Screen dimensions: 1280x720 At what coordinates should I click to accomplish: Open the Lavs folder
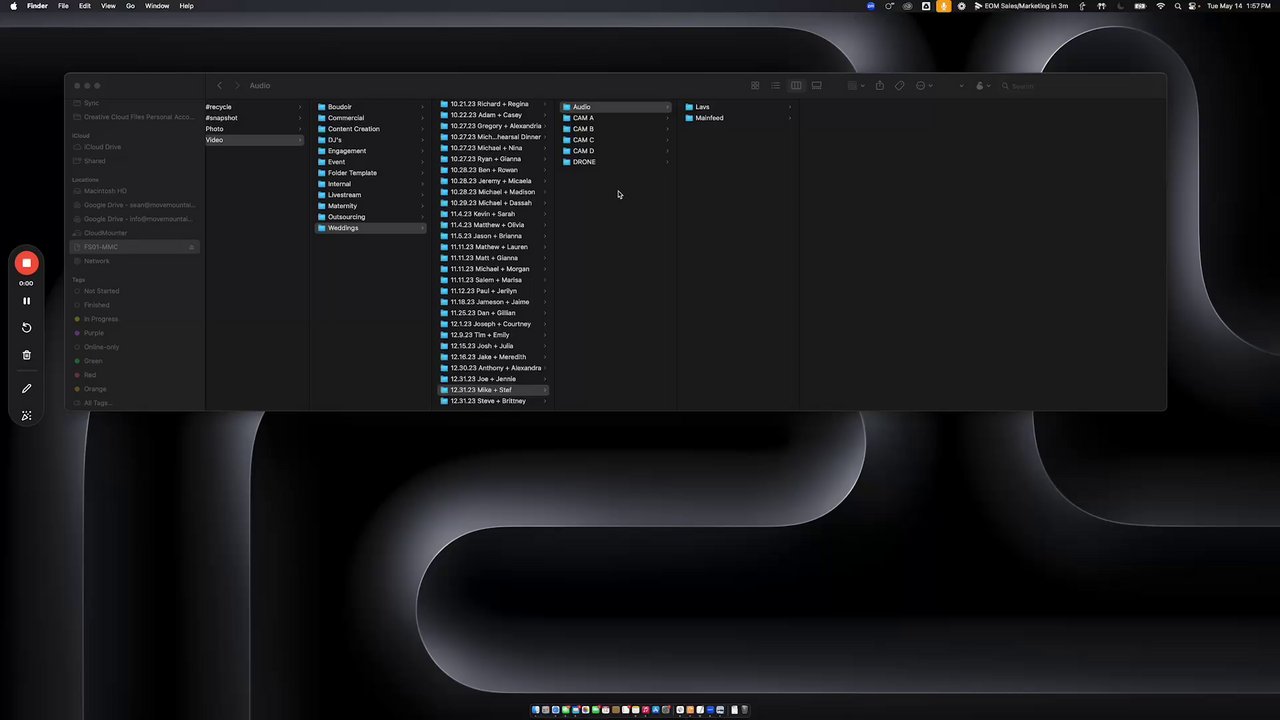738,107
